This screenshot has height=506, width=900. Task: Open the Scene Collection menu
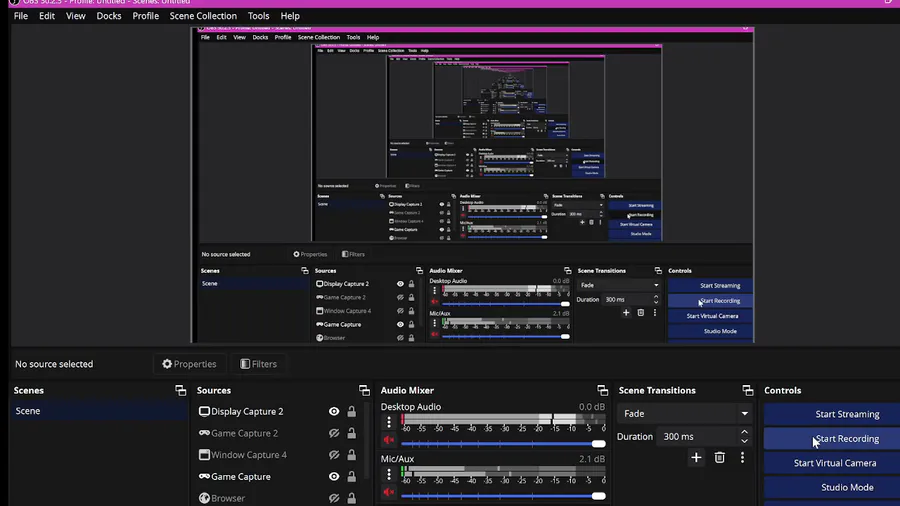[x=203, y=16]
